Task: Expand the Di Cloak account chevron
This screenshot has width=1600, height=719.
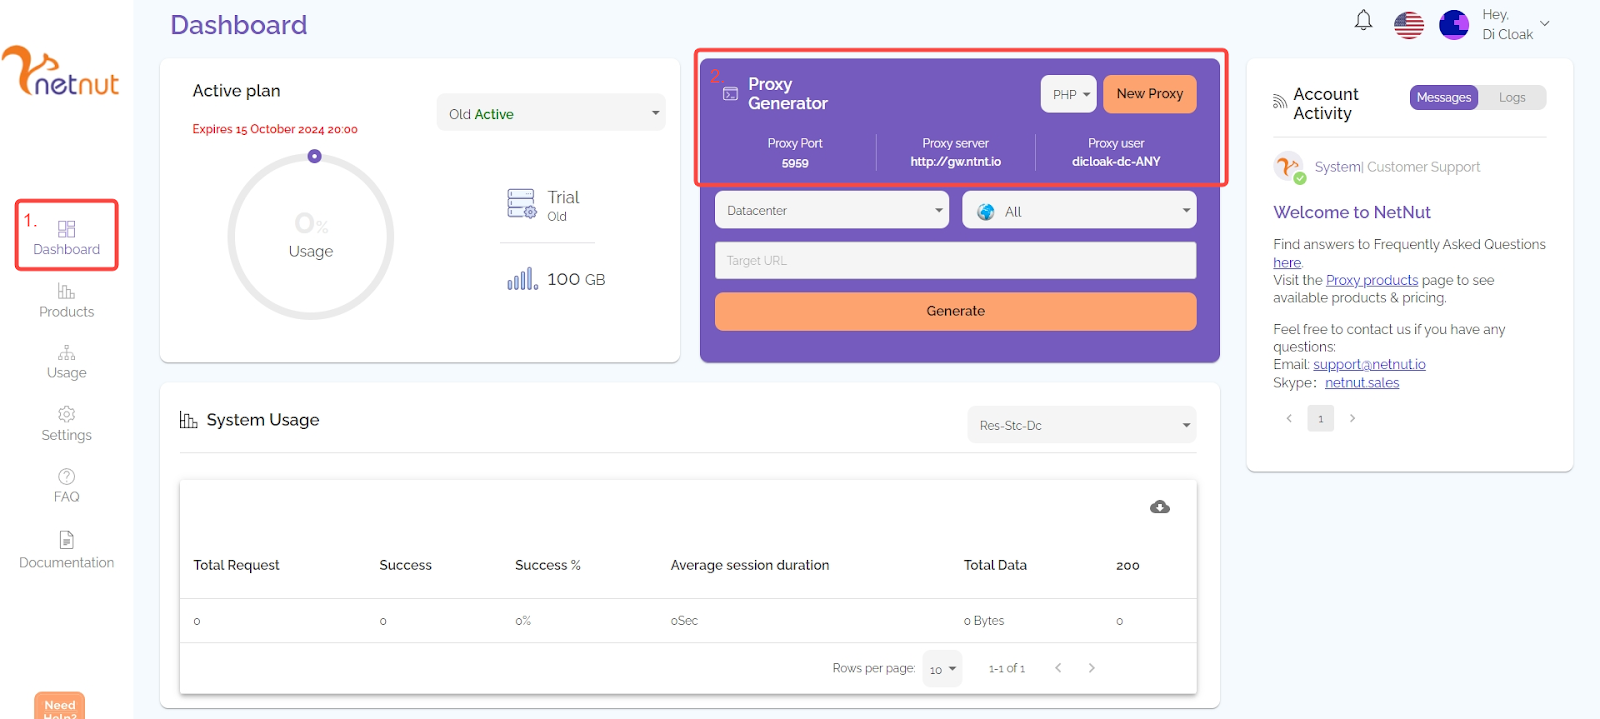Action: pos(1544,23)
